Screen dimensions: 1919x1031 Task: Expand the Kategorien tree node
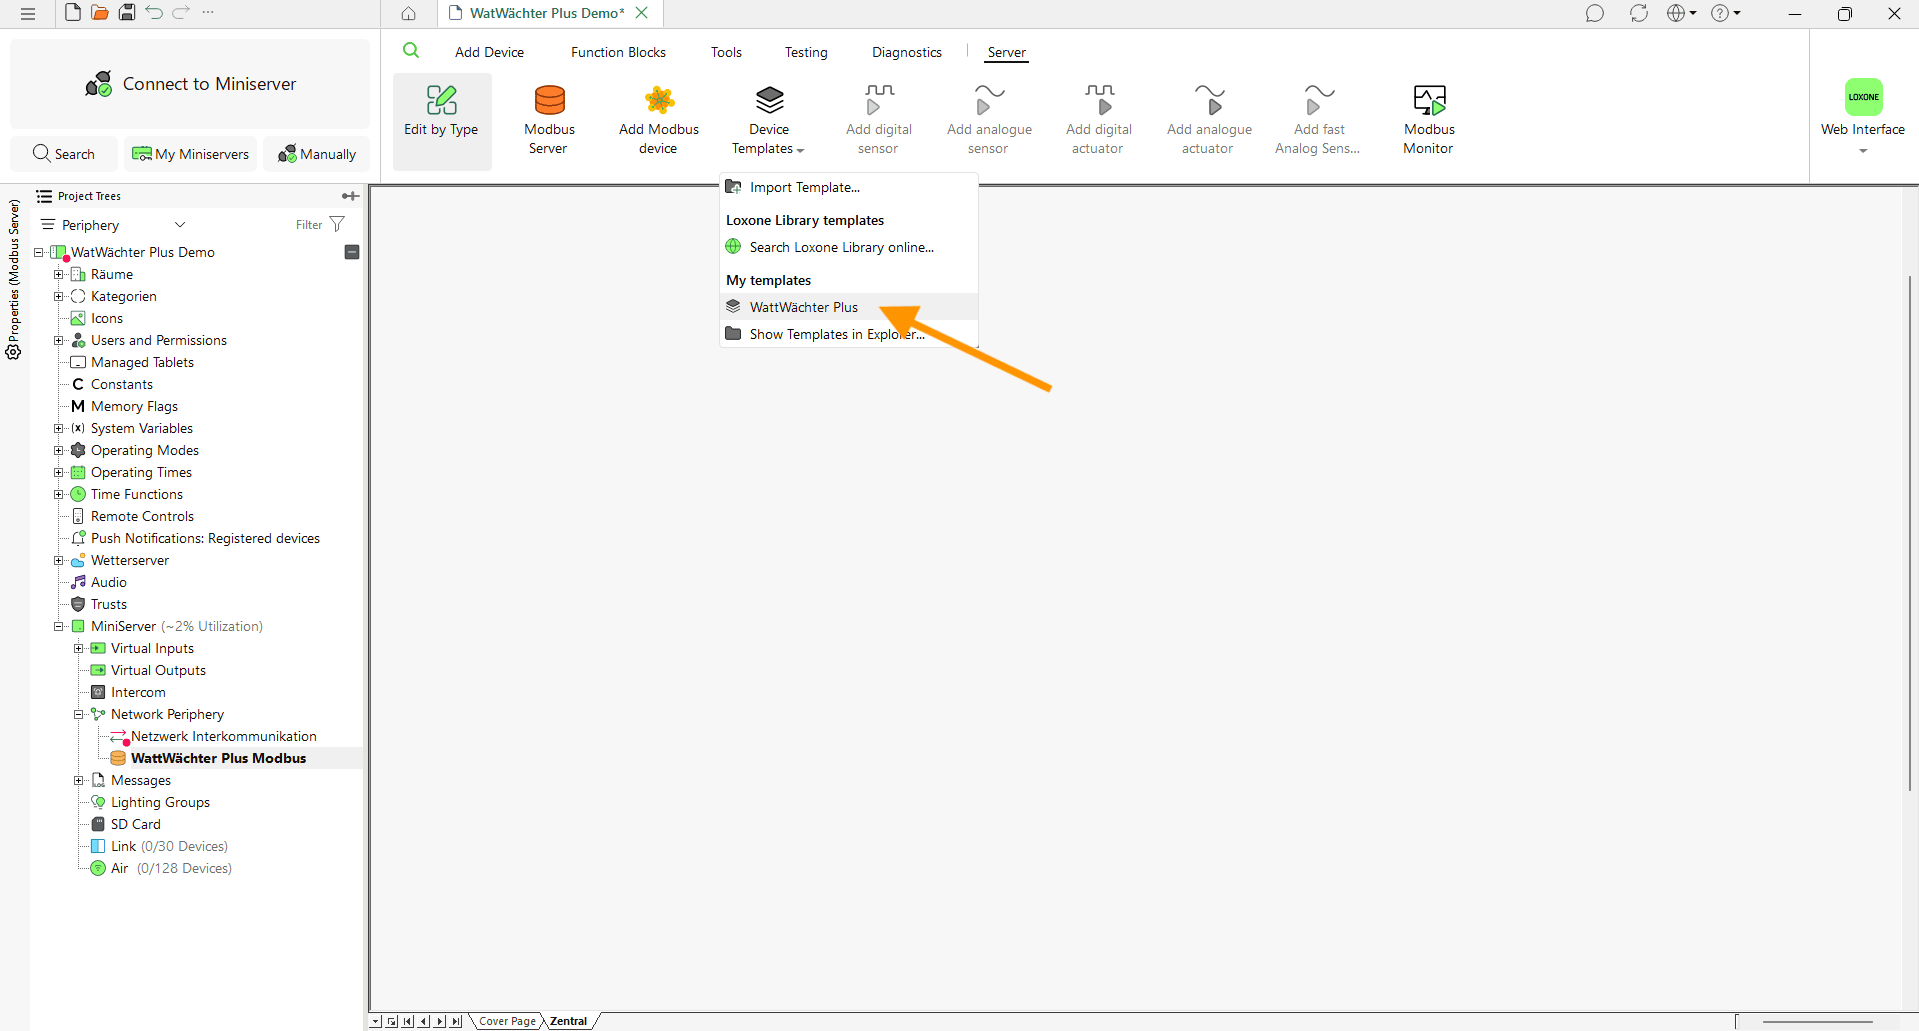(x=59, y=296)
